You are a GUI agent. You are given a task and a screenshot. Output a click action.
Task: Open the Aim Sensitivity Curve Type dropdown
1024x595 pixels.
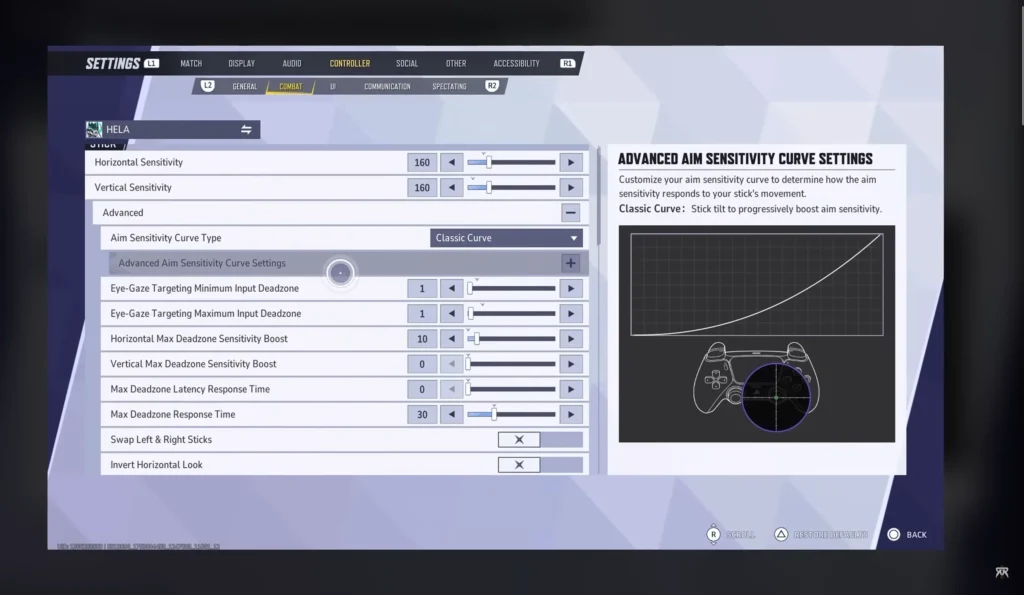tap(506, 237)
